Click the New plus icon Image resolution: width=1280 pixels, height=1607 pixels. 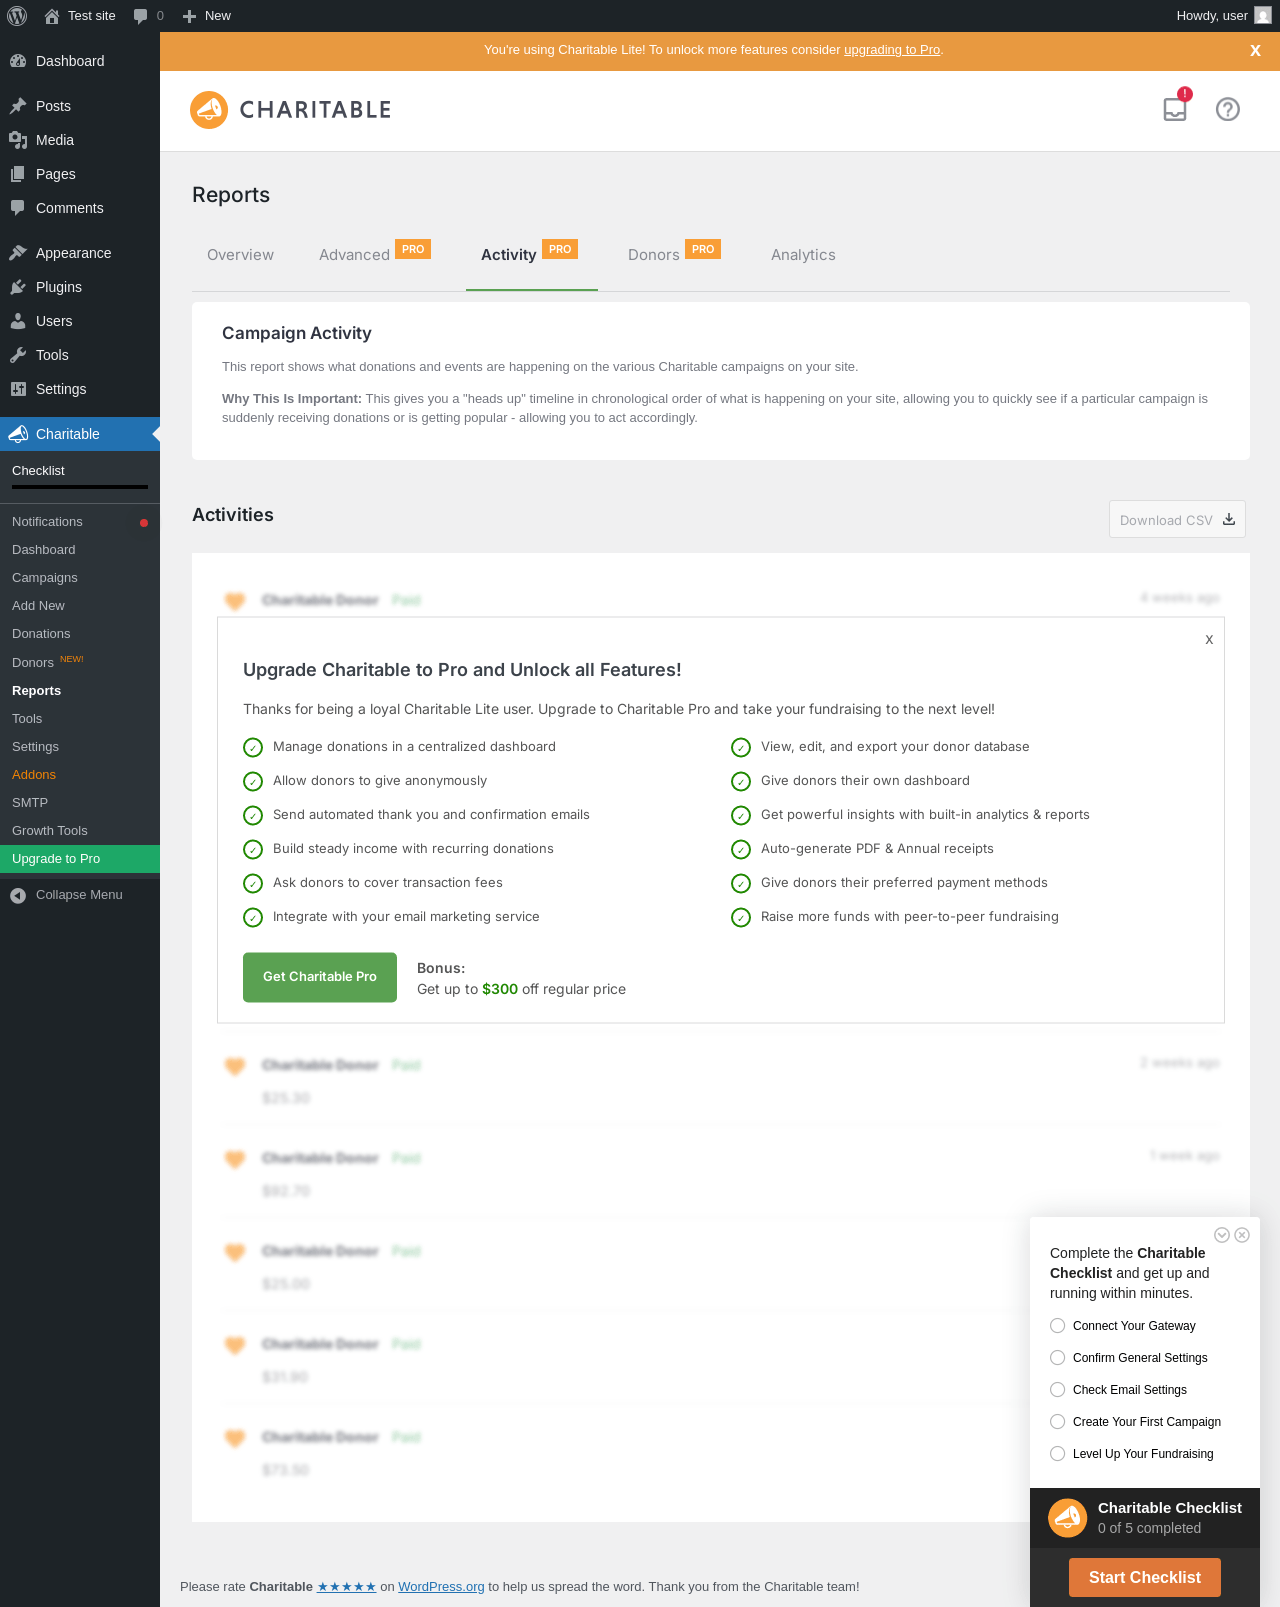click(189, 16)
